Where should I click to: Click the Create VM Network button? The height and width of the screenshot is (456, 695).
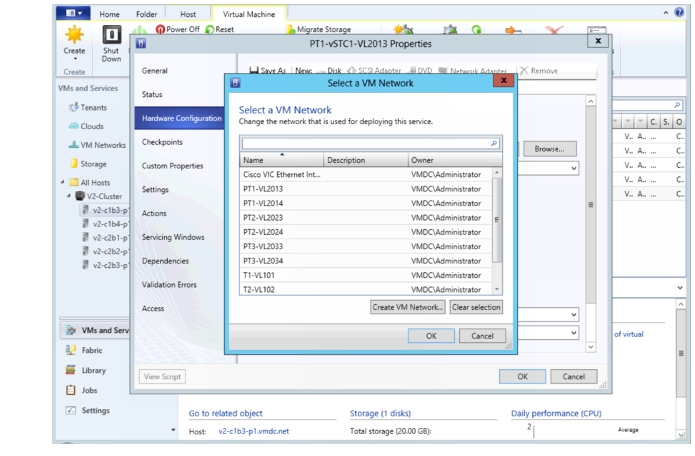408,307
